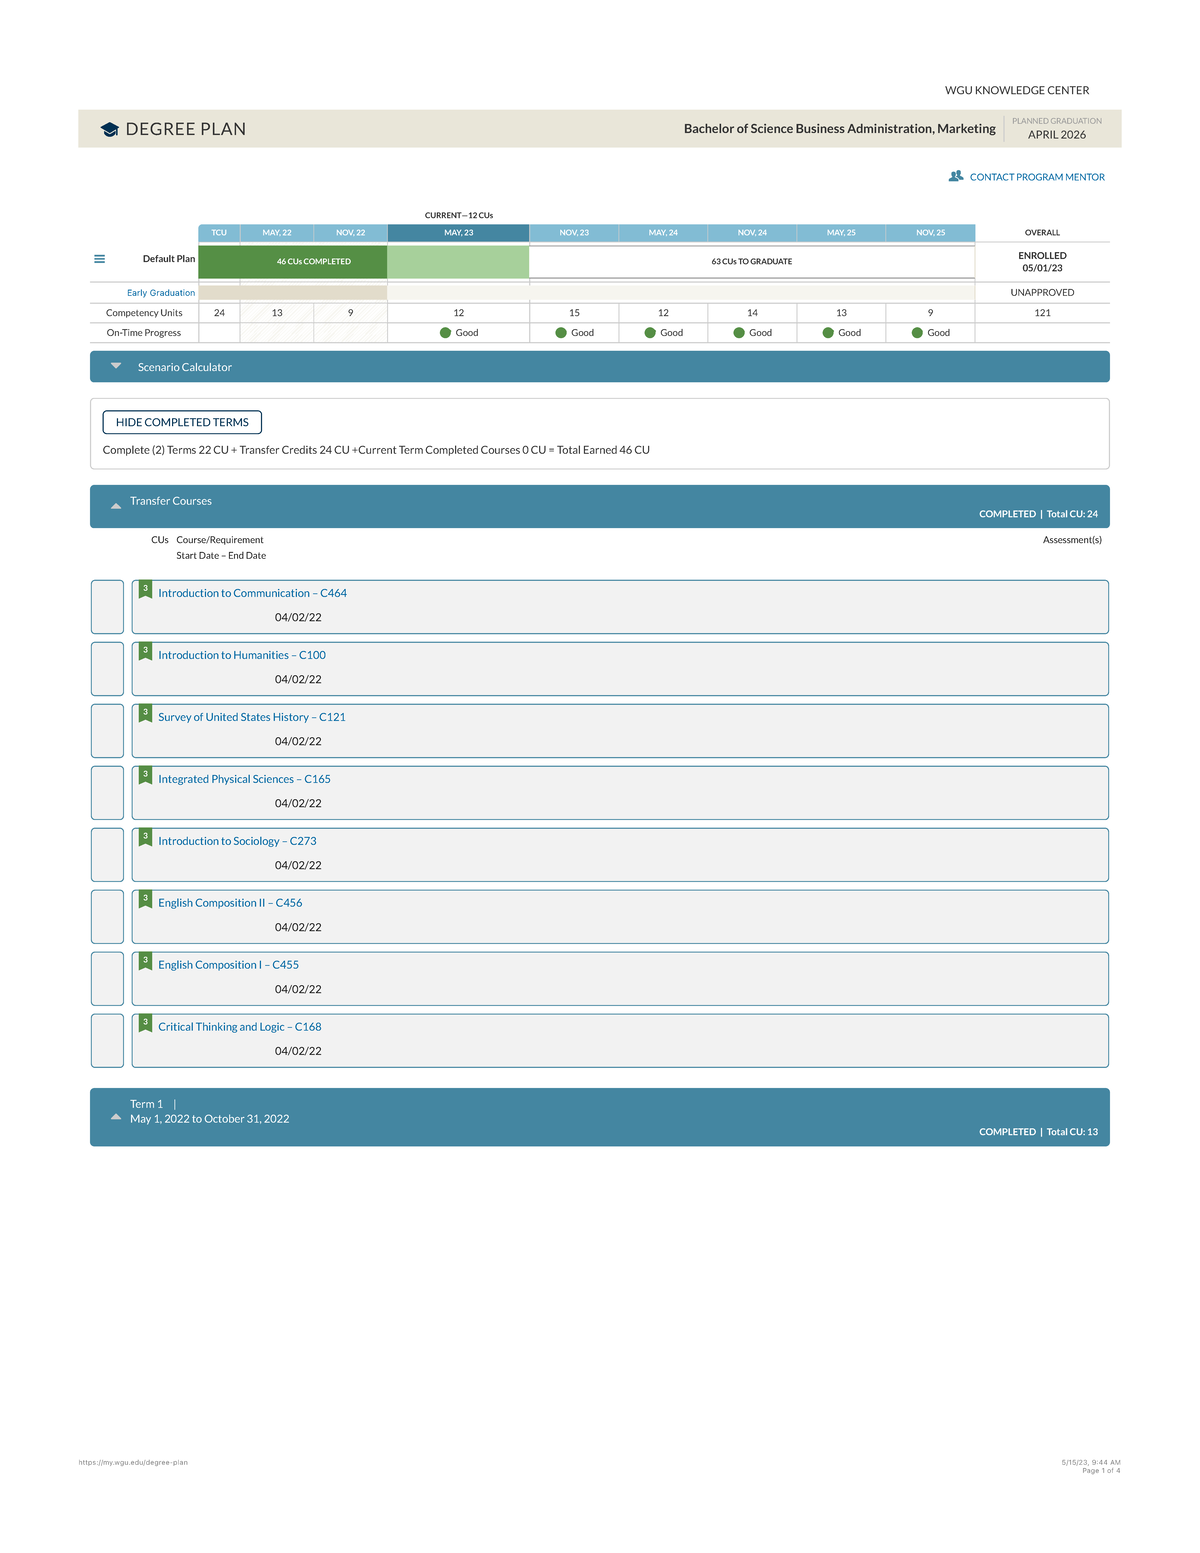Open Critical Thinking and Logic – C168 link

tap(240, 1027)
